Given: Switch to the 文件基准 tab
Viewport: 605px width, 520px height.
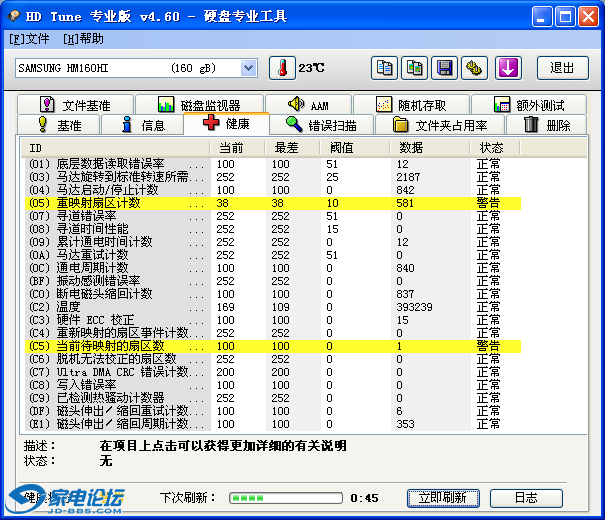Looking at the screenshot, I should pyautogui.click(x=74, y=105).
